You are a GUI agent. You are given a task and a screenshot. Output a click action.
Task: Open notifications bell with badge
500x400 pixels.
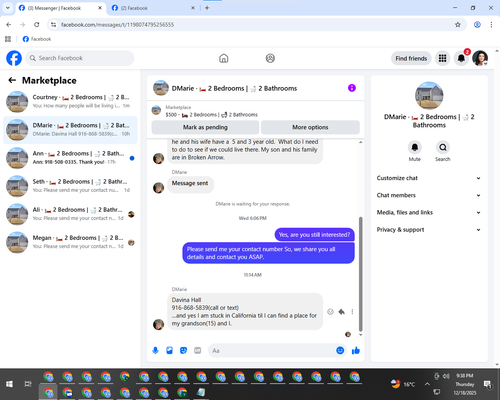pyautogui.click(x=461, y=58)
